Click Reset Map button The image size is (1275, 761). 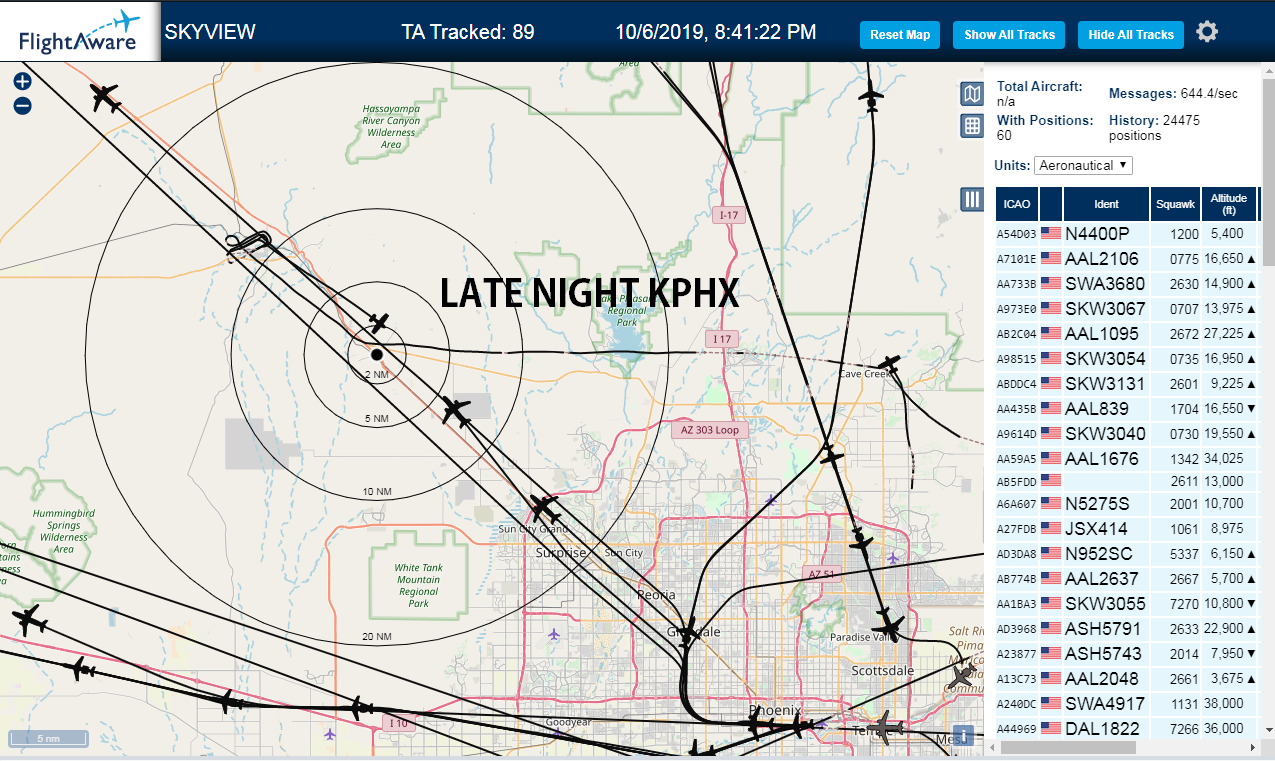coord(900,34)
